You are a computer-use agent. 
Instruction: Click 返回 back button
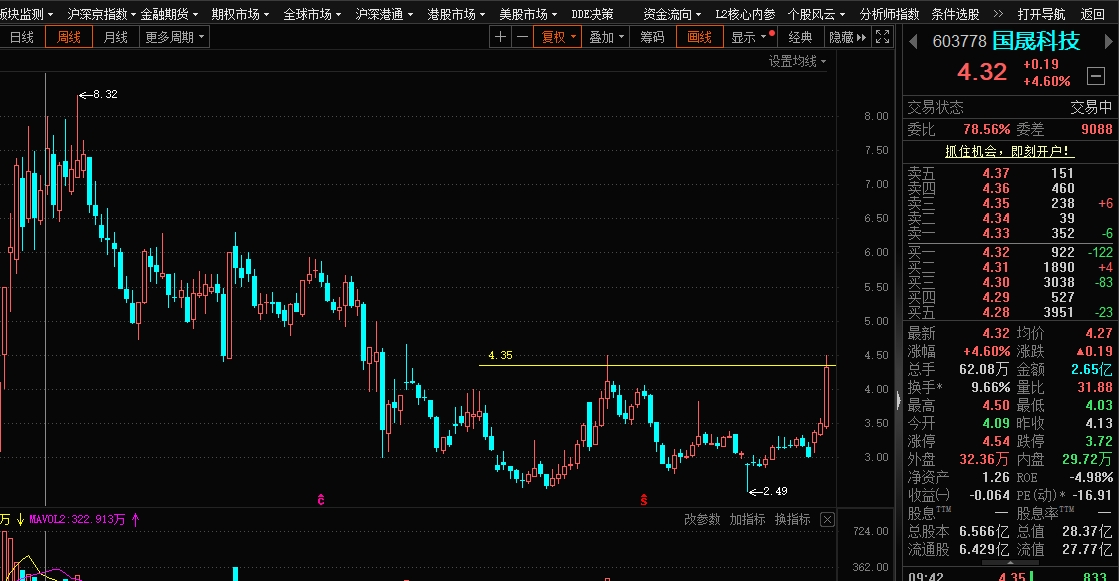click(1093, 14)
